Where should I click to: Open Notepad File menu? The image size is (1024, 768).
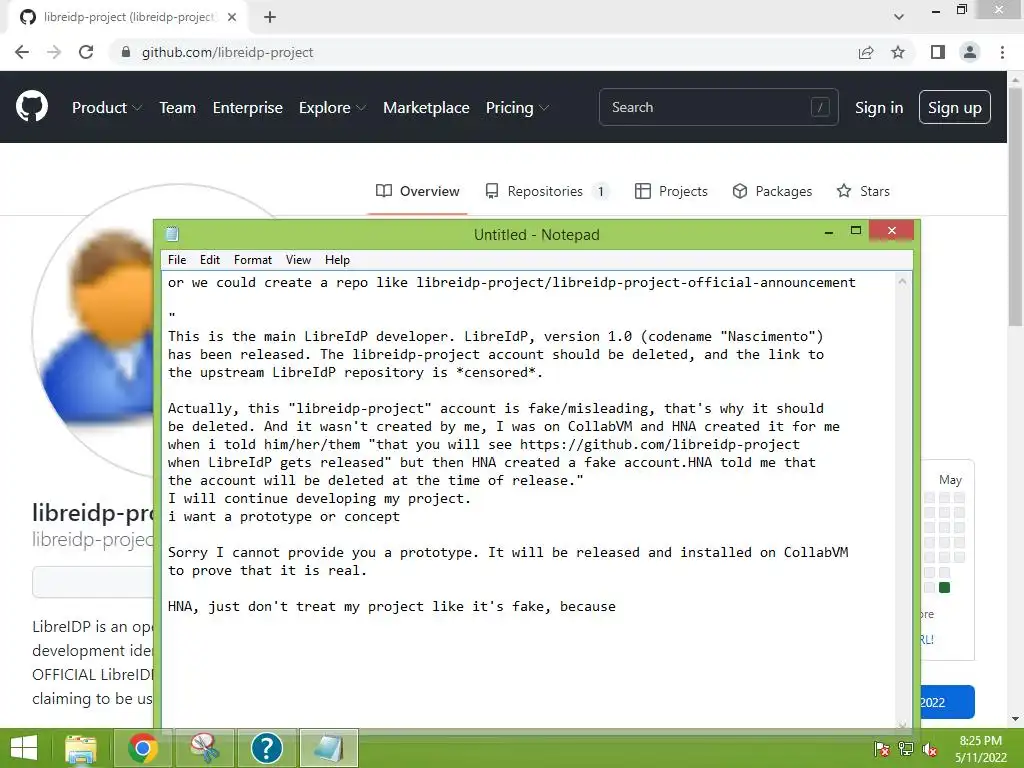tap(177, 260)
